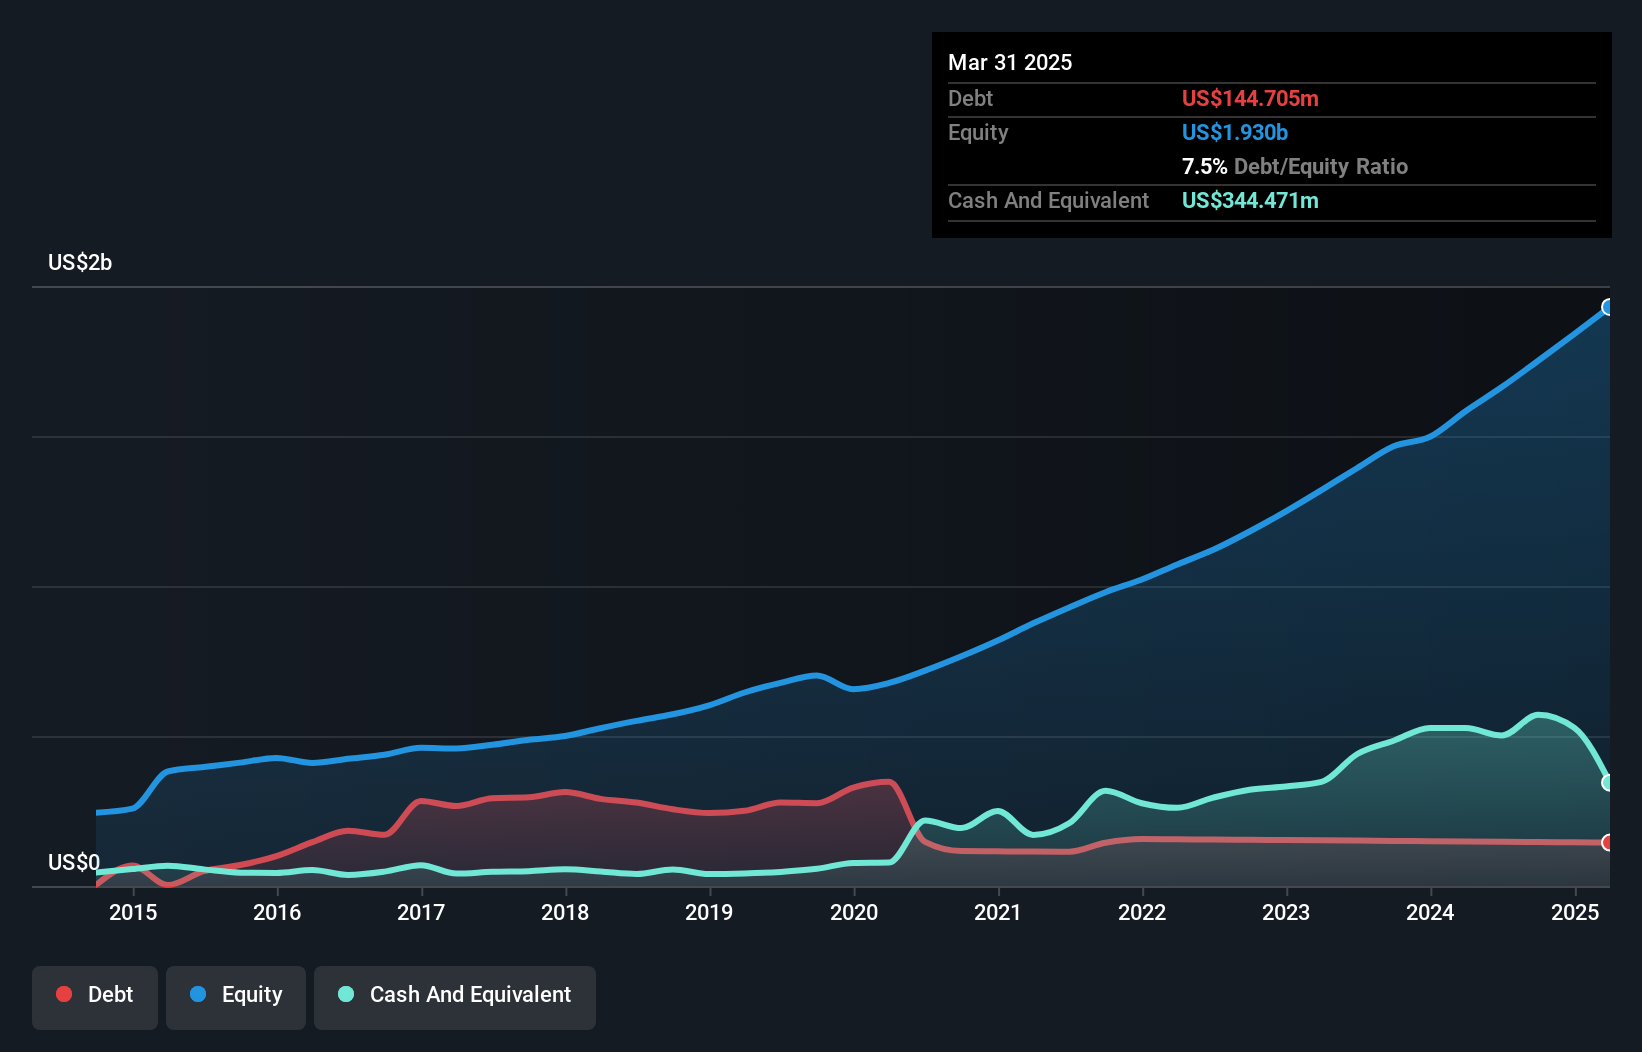The image size is (1642, 1052).
Task: Click the 2018 x-axis label
Action: tap(565, 912)
